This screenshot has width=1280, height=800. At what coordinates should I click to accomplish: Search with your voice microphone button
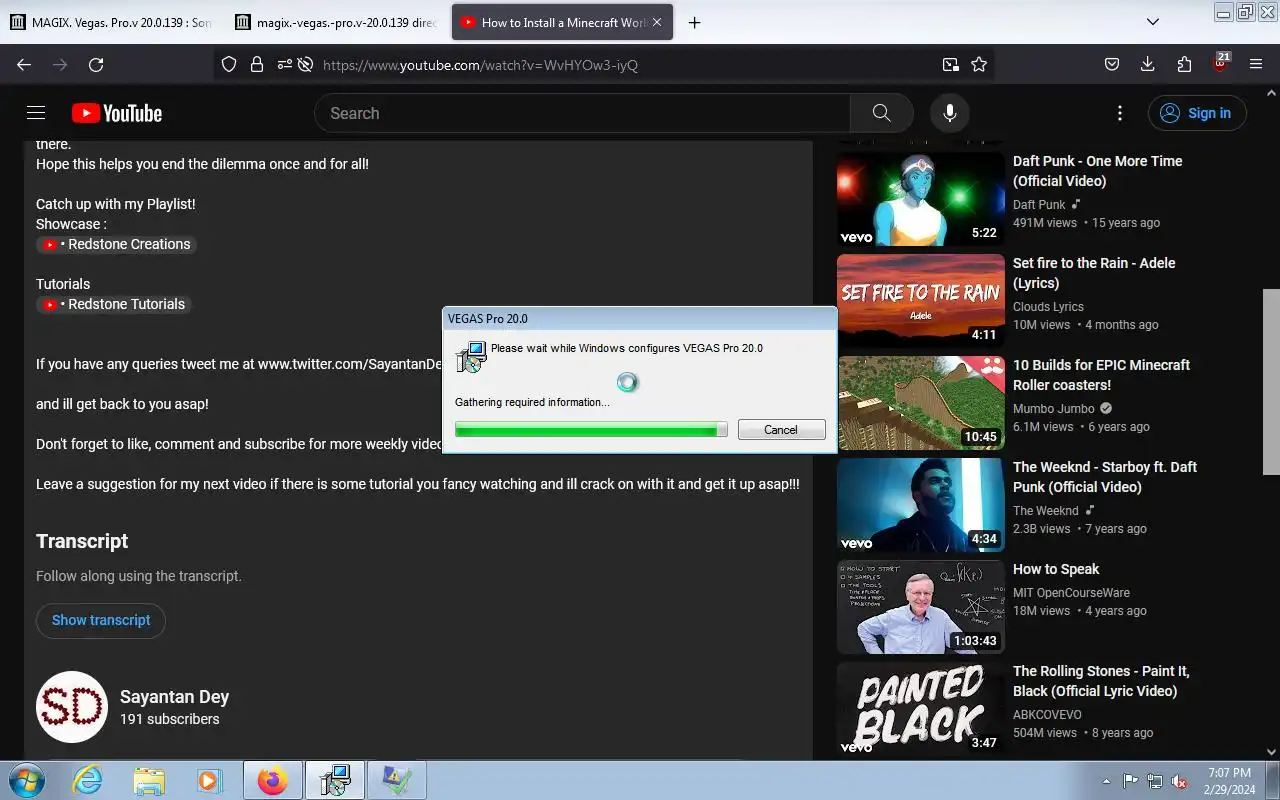point(950,113)
